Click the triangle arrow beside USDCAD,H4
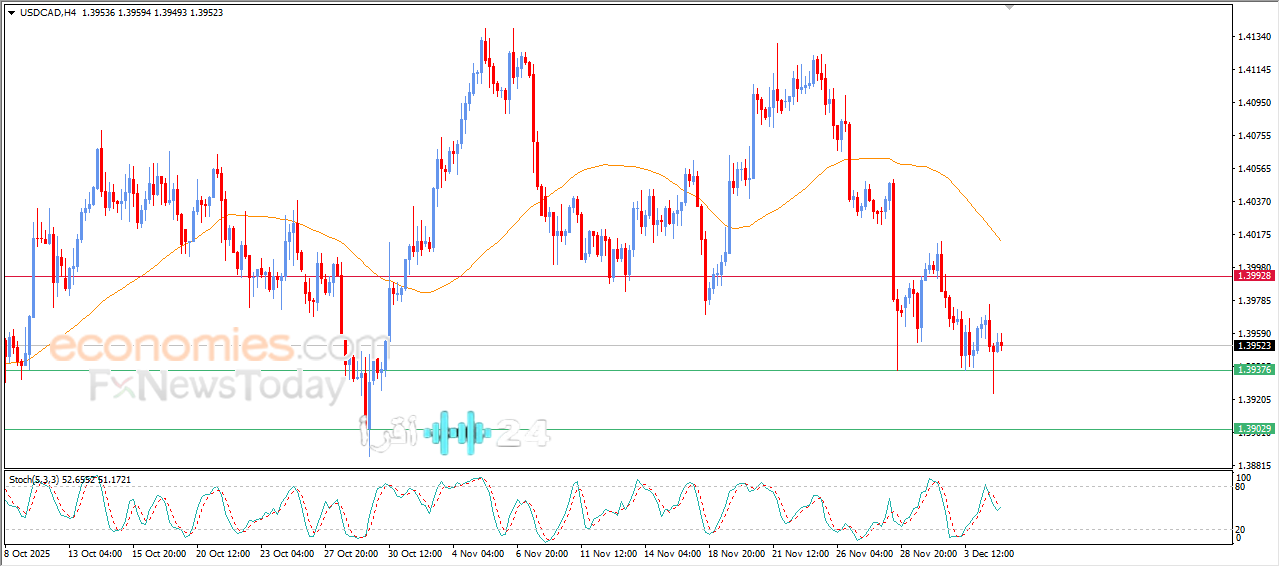The image size is (1280, 567). click(x=11, y=13)
